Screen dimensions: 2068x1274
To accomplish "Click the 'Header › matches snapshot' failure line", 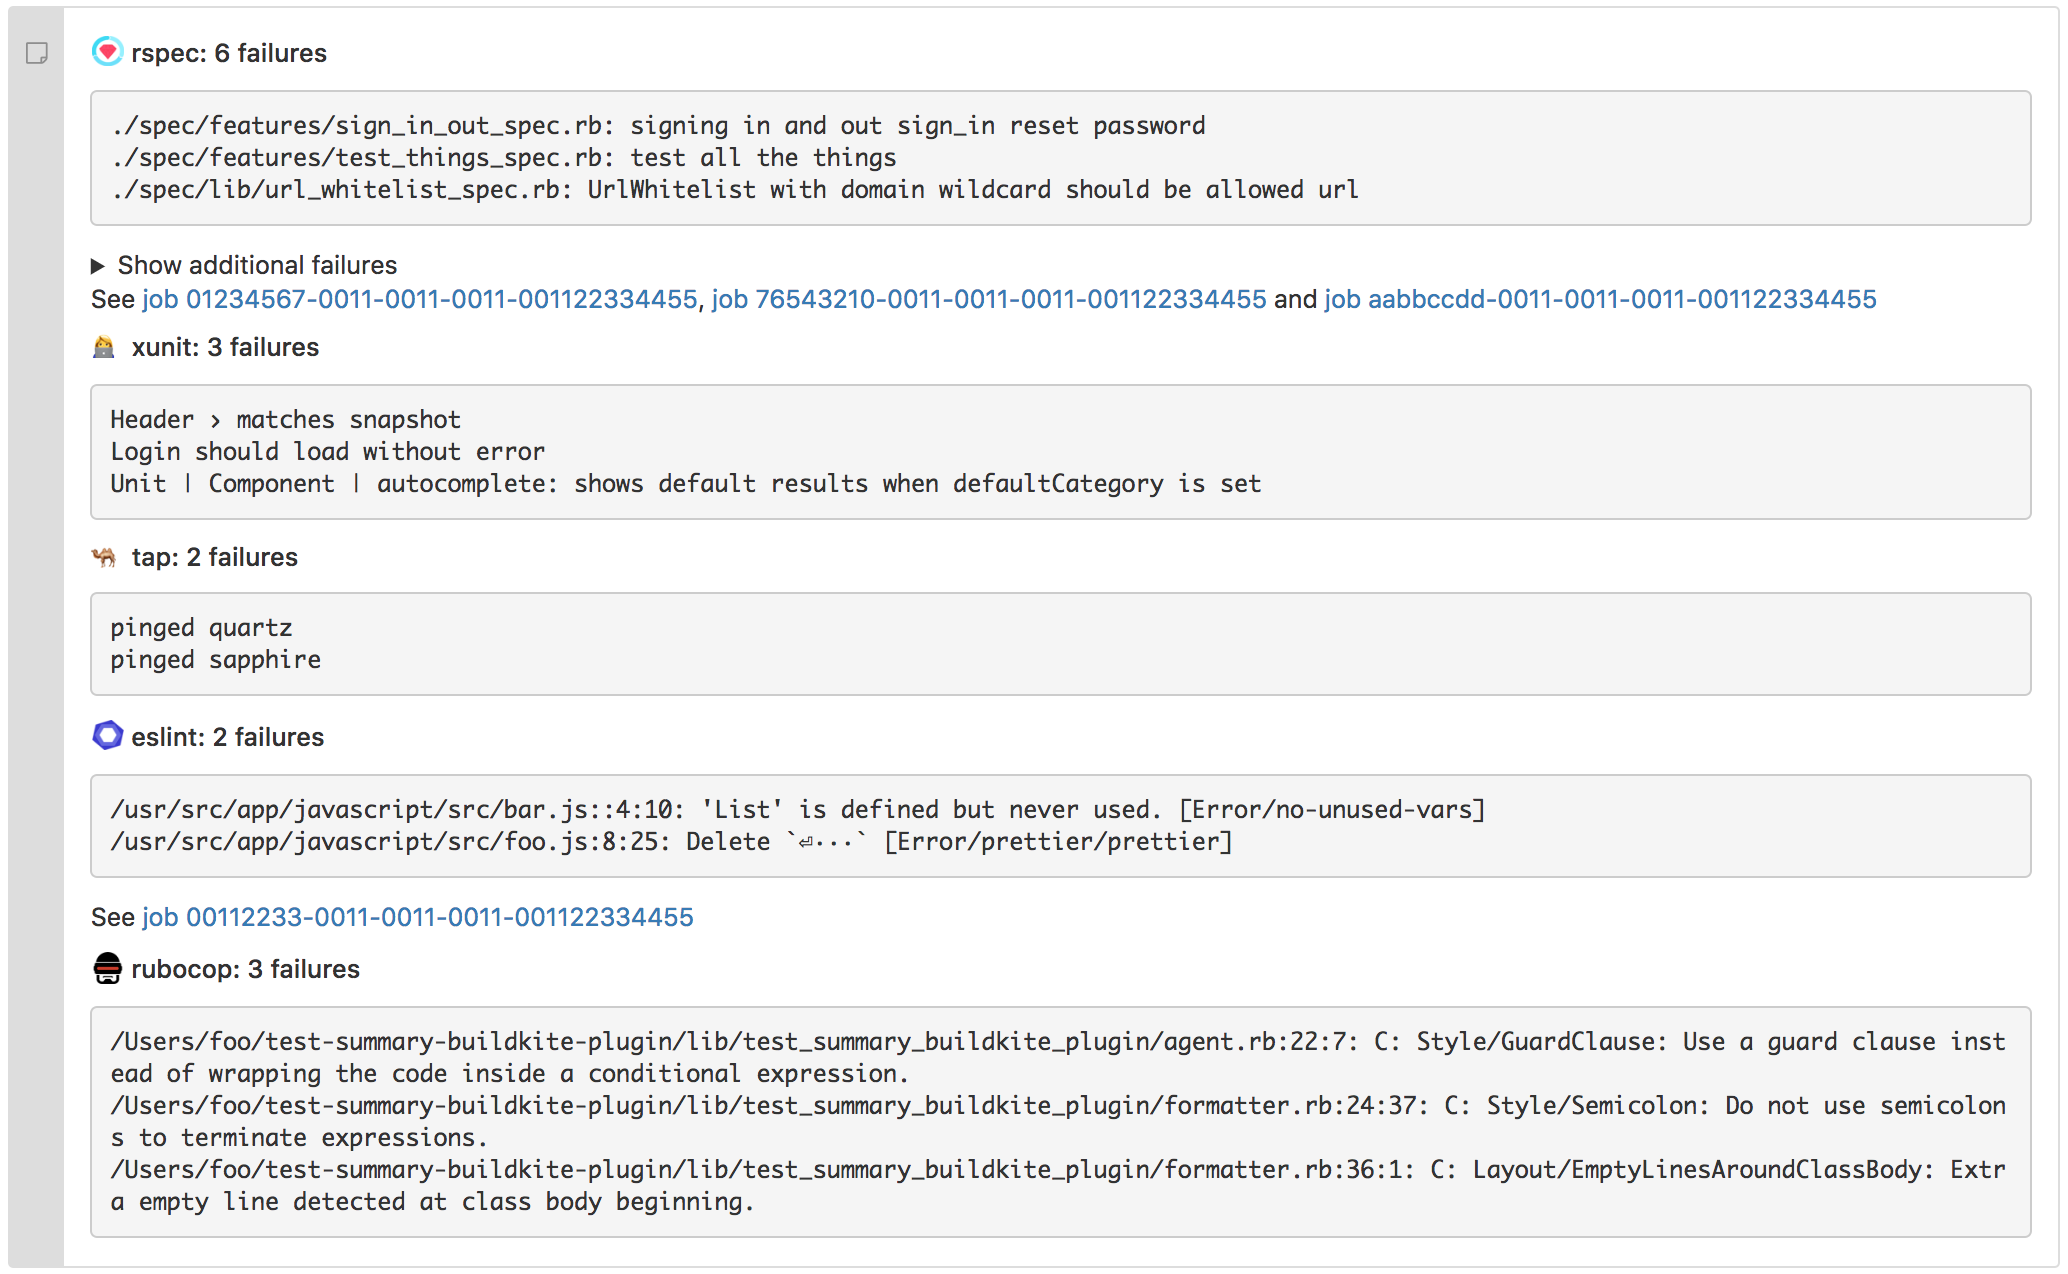I will (285, 420).
